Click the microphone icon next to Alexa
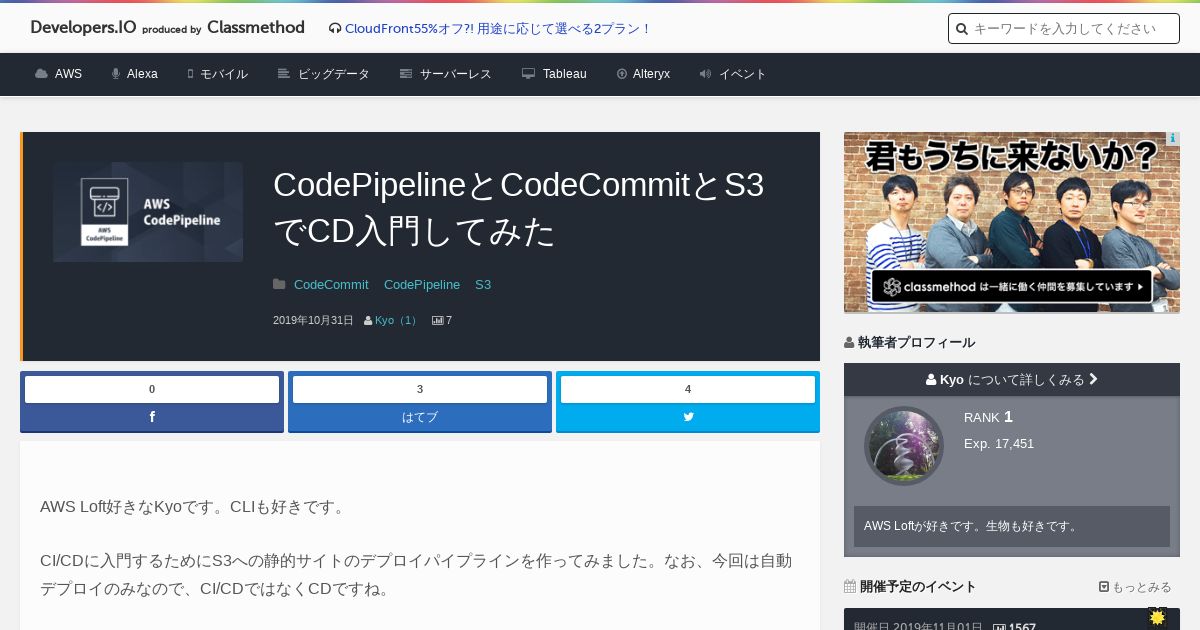The width and height of the screenshot is (1200, 630). (x=116, y=74)
